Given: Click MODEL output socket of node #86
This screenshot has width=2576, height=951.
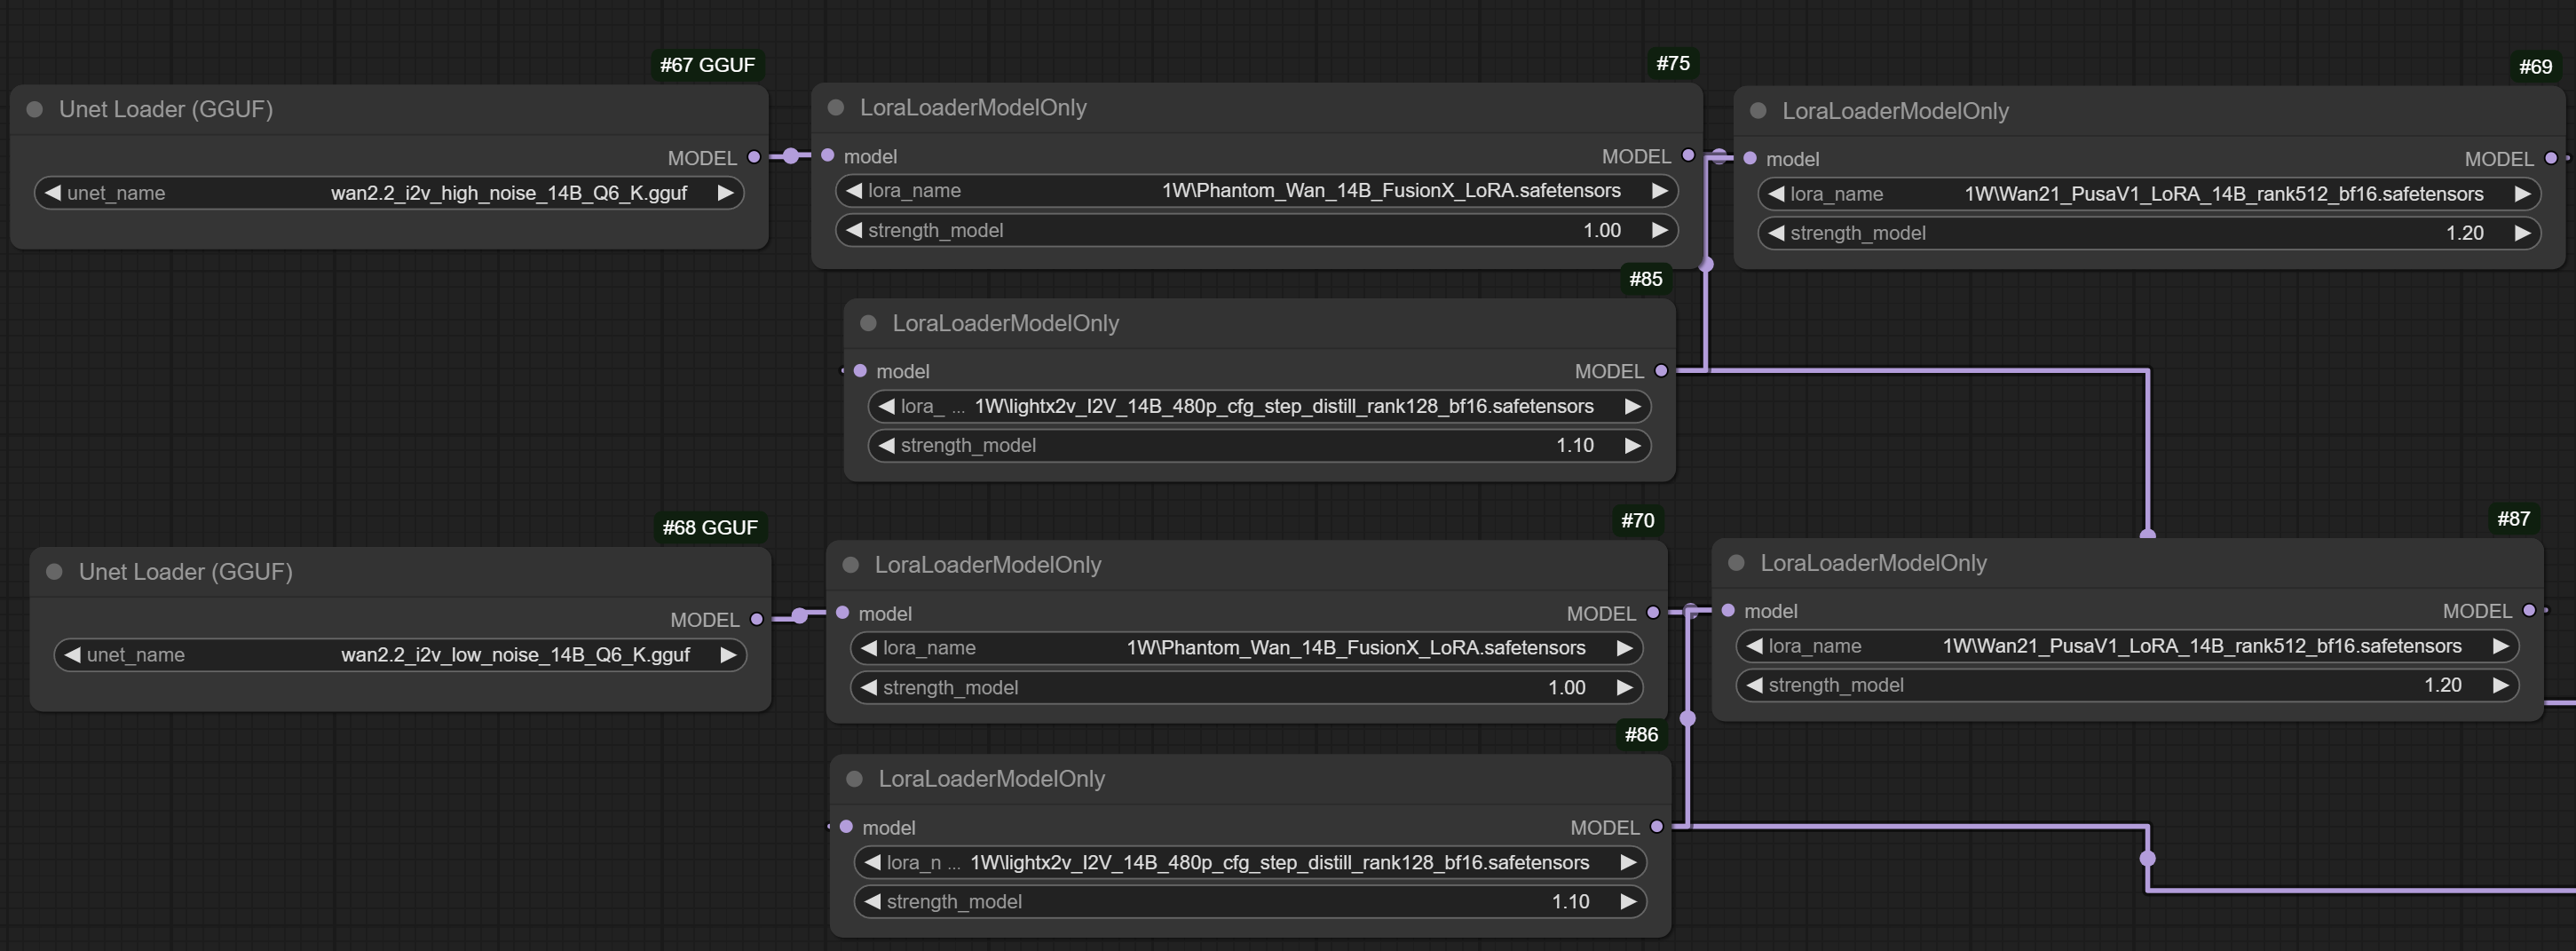Looking at the screenshot, I should [x=1657, y=827].
